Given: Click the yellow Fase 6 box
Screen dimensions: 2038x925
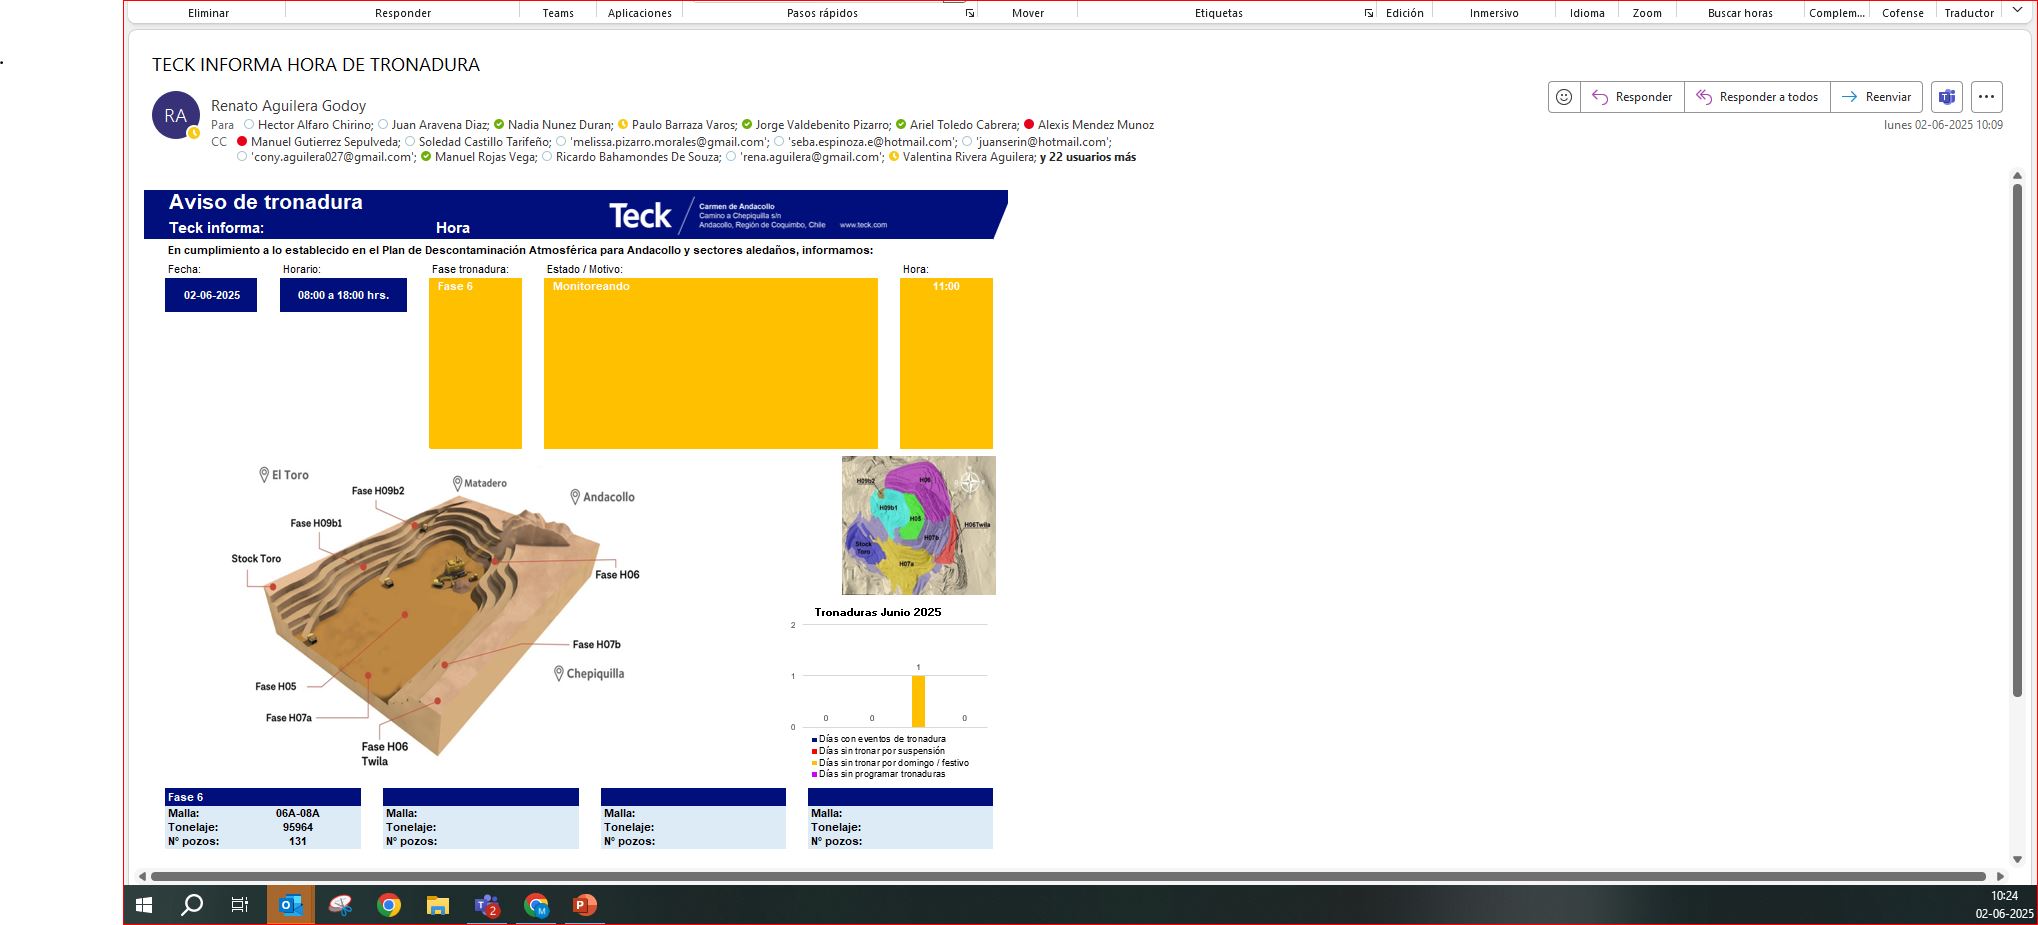Looking at the screenshot, I should click(475, 363).
